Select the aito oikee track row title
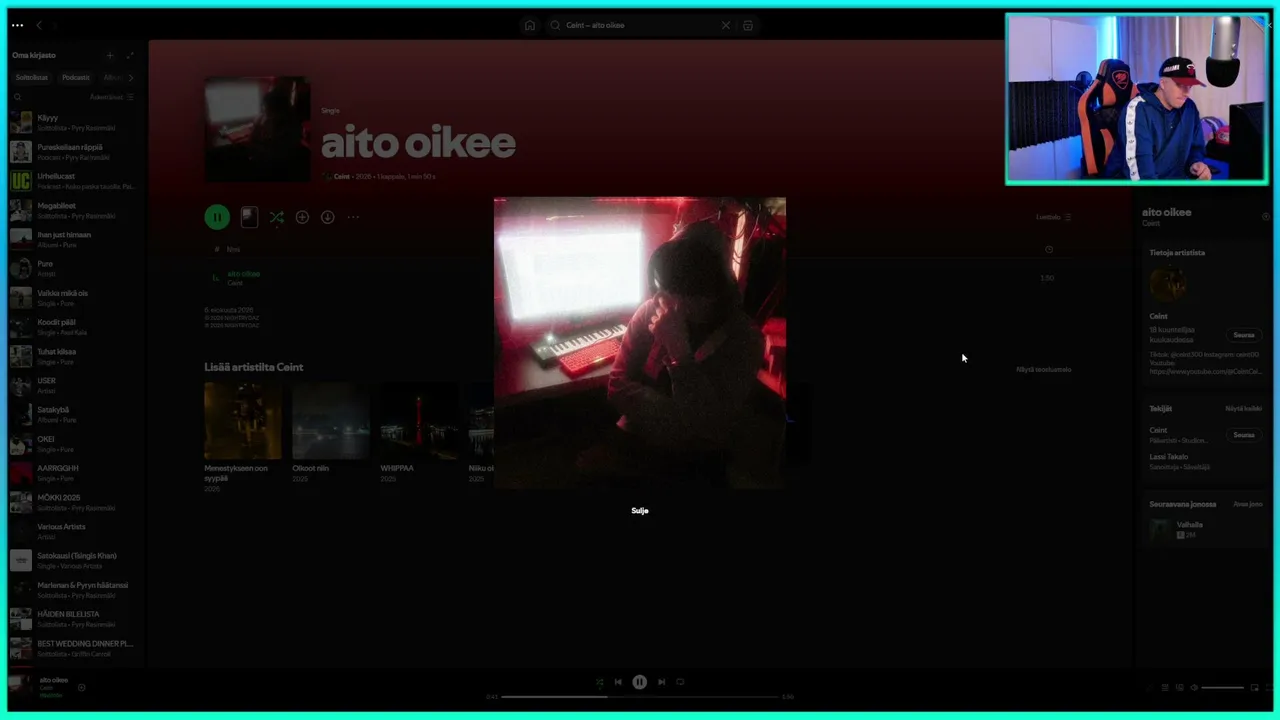This screenshot has height=720, width=1280. [x=243, y=273]
